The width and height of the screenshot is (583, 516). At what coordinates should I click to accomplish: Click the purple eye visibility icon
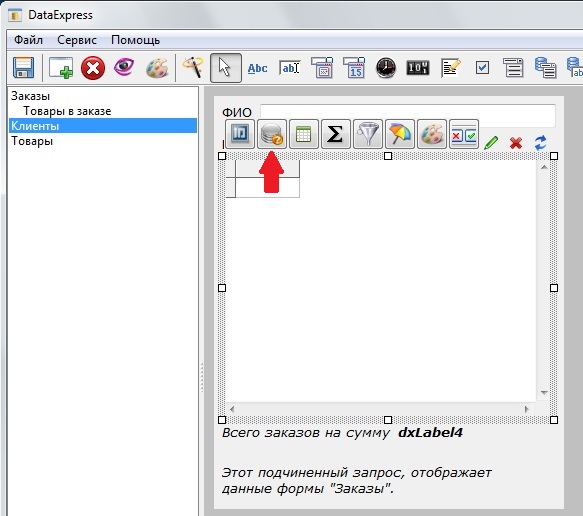[124, 67]
